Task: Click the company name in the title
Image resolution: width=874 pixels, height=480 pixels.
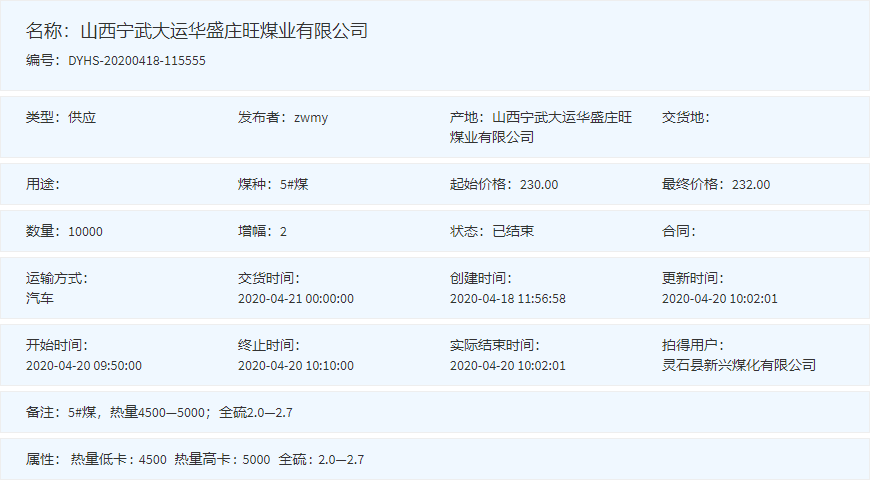Action: [224, 31]
